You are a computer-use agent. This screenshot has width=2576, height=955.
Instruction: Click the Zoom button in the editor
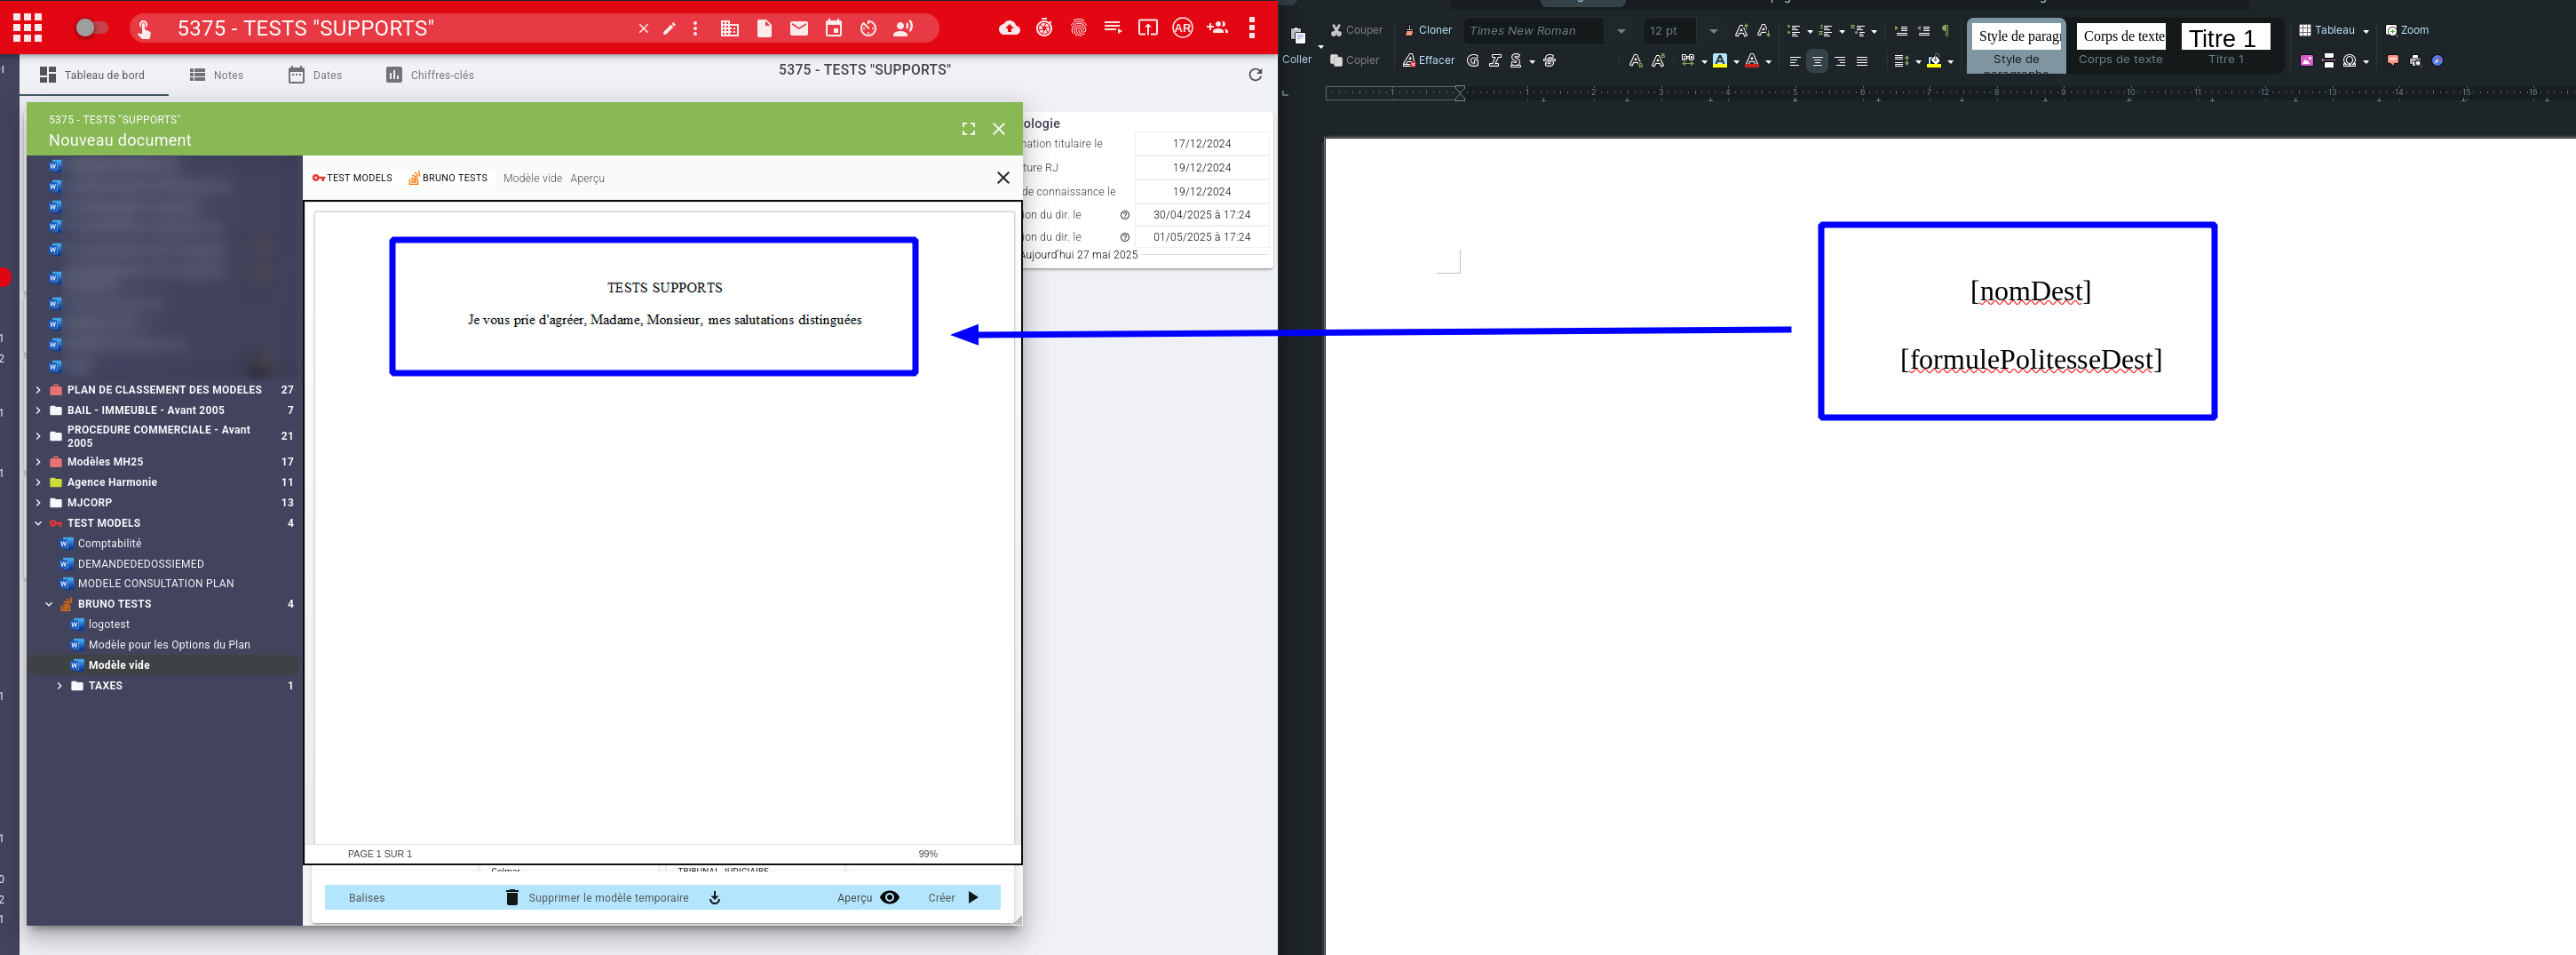coord(2408,30)
